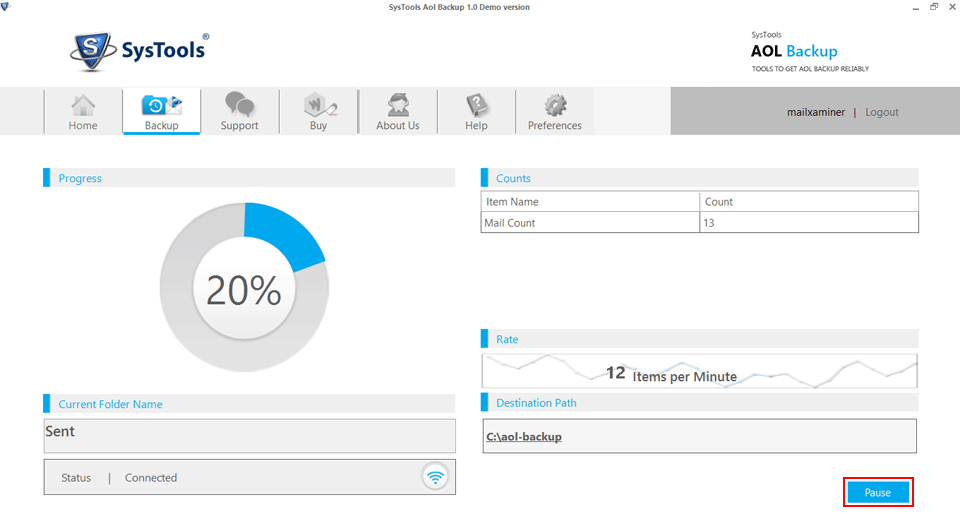Switch to the Help tab label
Image resolution: width=960 pixels, height=514 pixels.
pyautogui.click(x=476, y=125)
